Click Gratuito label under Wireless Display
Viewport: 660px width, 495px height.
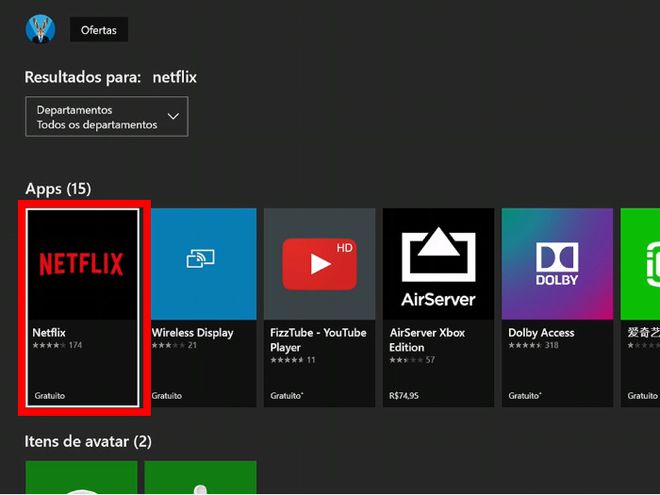pos(167,396)
